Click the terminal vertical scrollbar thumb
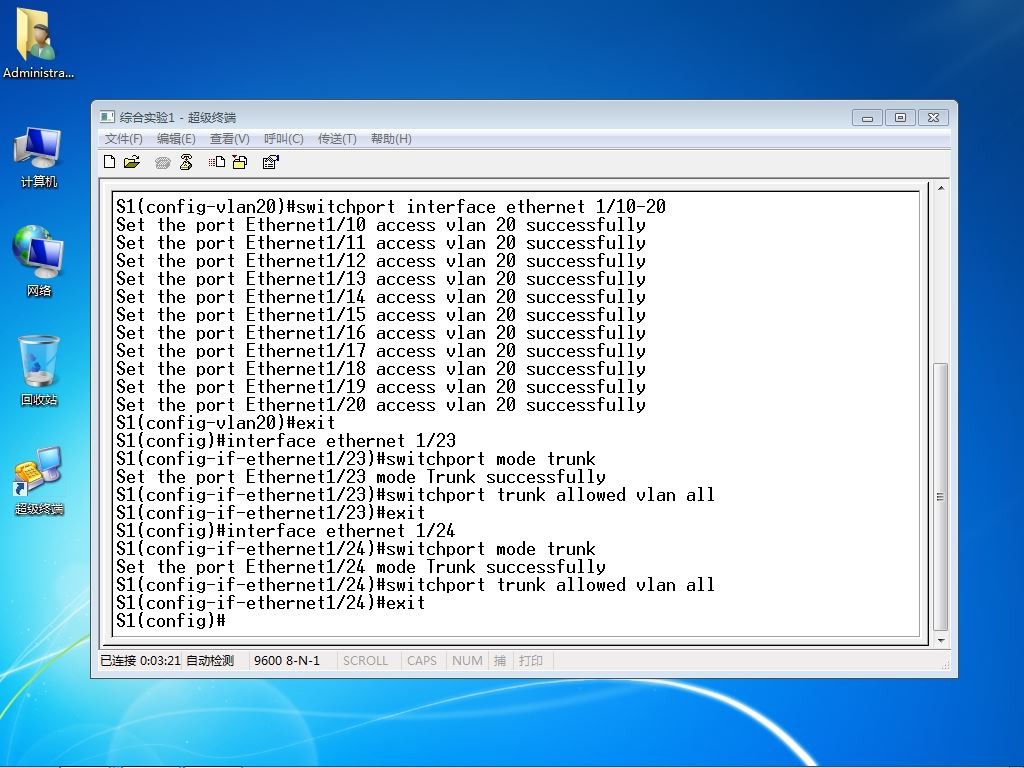The width and height of the screenshot is (1024, 768). pos(941,497)
